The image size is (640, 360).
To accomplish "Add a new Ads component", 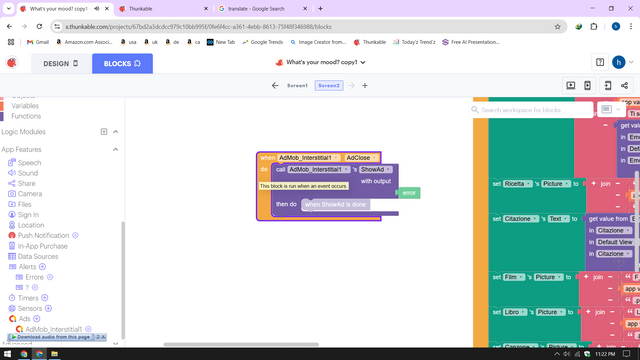I will pos(36,319).
